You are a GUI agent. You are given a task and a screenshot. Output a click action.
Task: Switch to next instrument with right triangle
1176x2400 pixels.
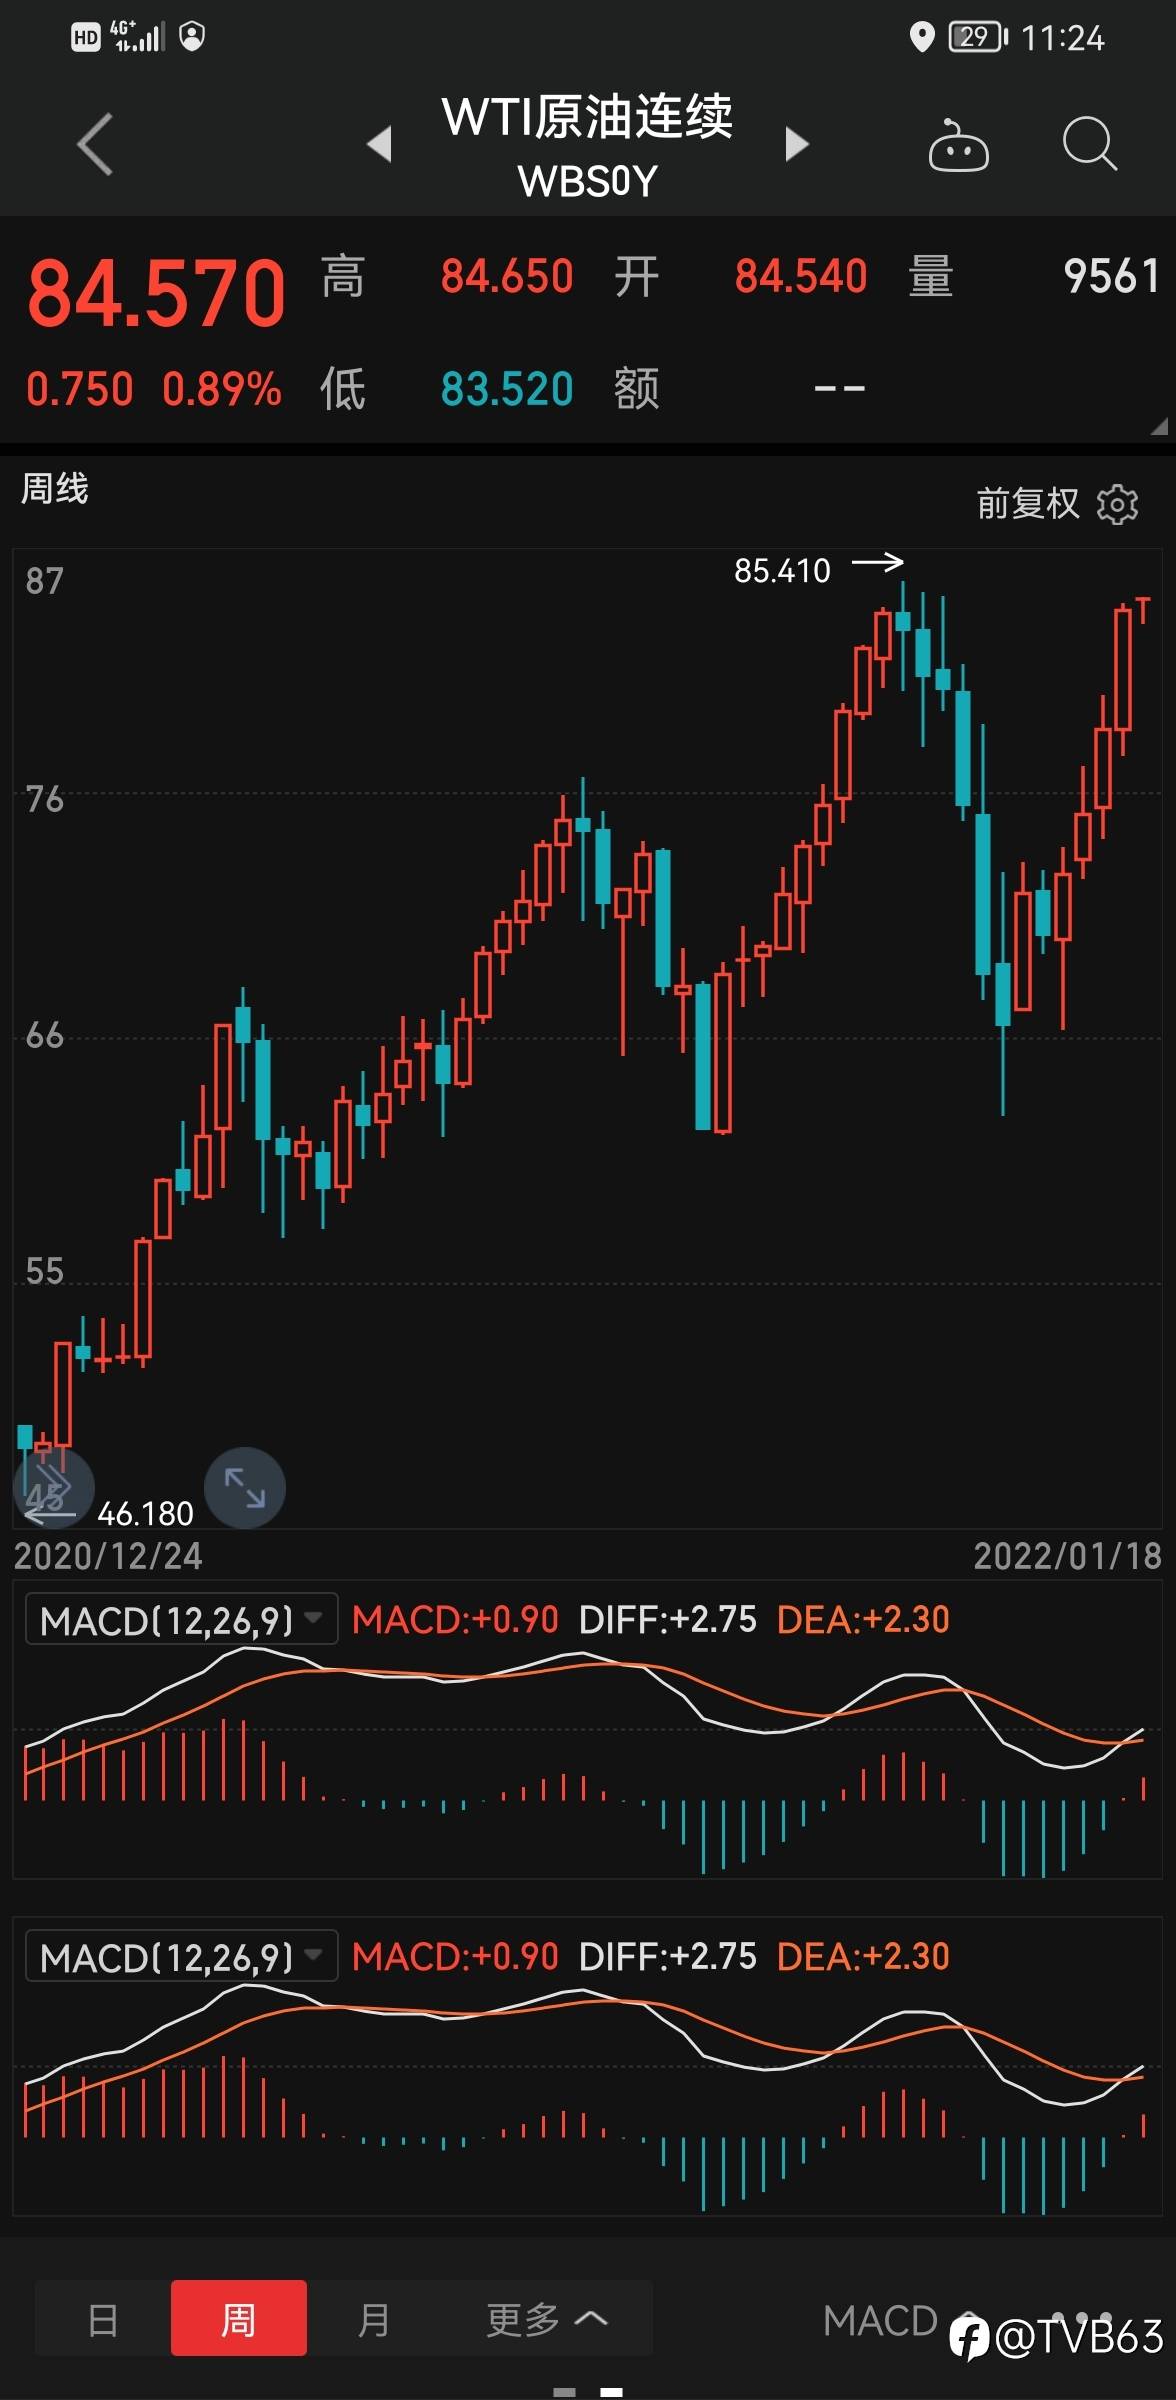(796, 144)
